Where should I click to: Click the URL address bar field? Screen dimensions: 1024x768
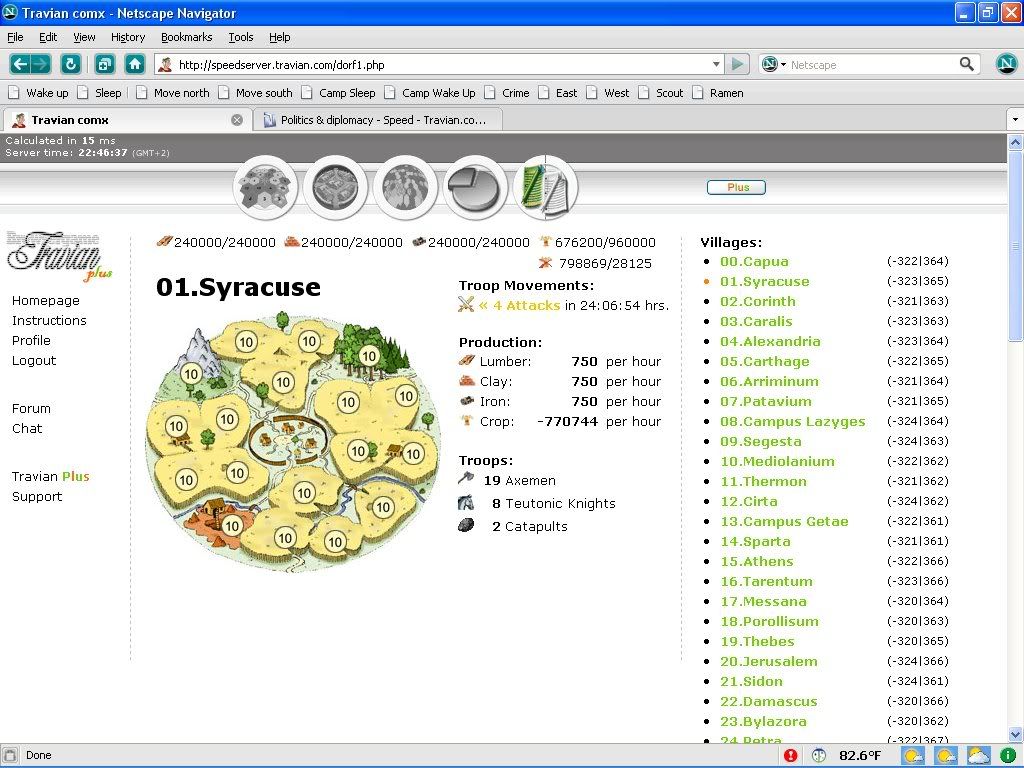439,64
